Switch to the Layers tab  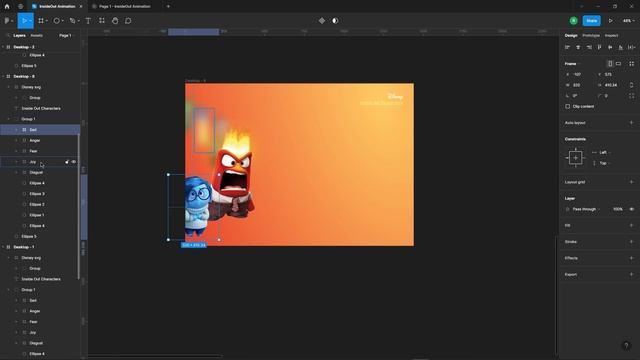pyautogui.click(x=19, y=36)
